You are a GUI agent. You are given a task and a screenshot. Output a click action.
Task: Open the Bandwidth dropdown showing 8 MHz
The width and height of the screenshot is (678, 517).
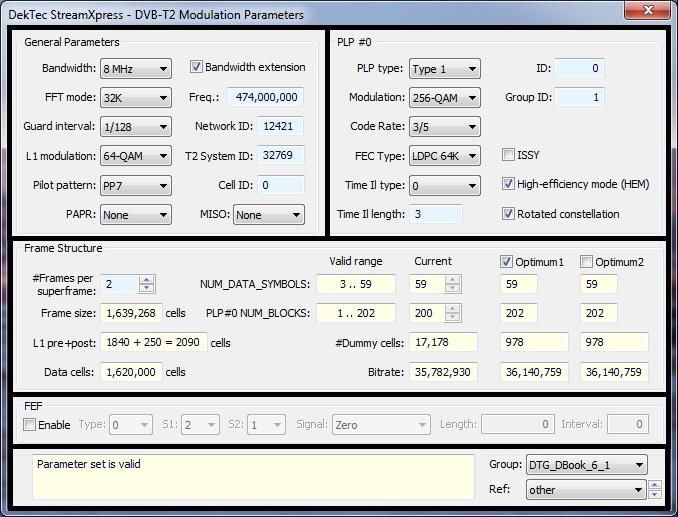point(136,69)
